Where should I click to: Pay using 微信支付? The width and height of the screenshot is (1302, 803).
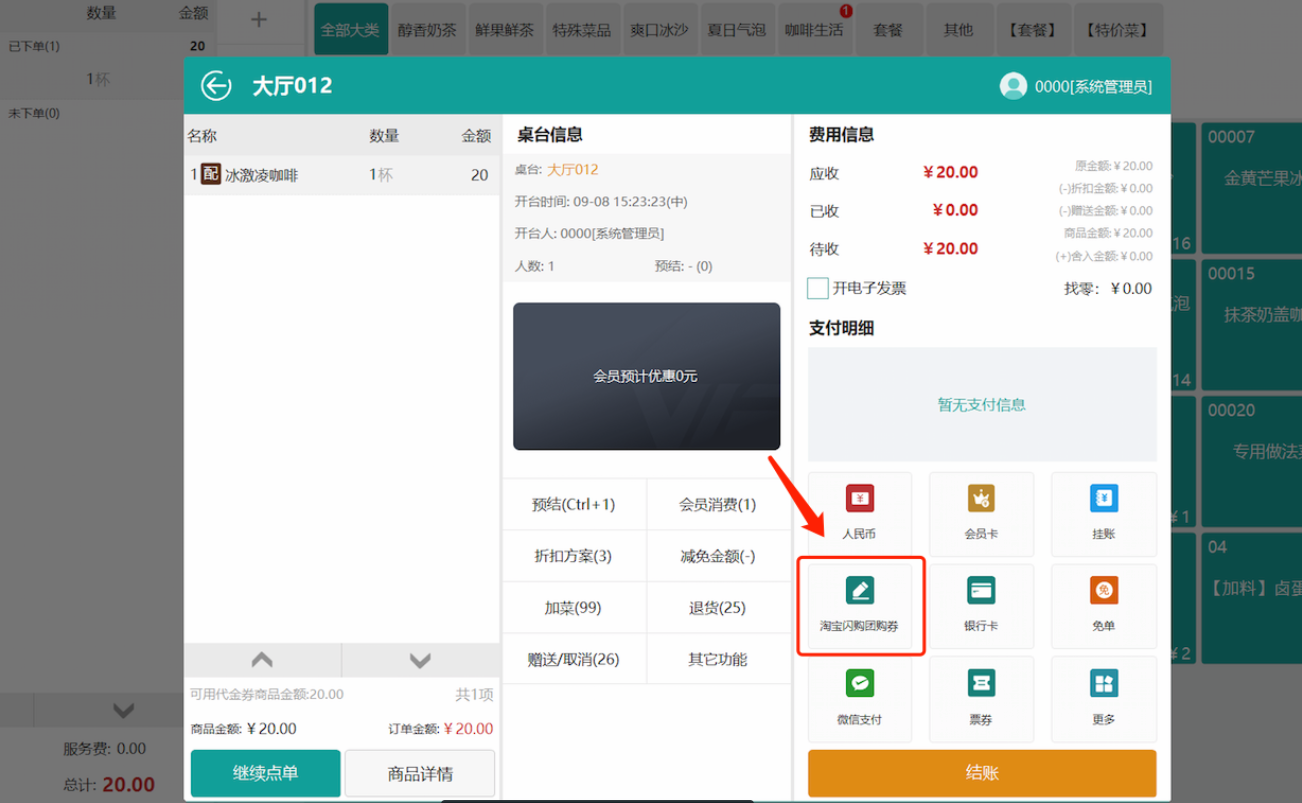click(859, 699)
